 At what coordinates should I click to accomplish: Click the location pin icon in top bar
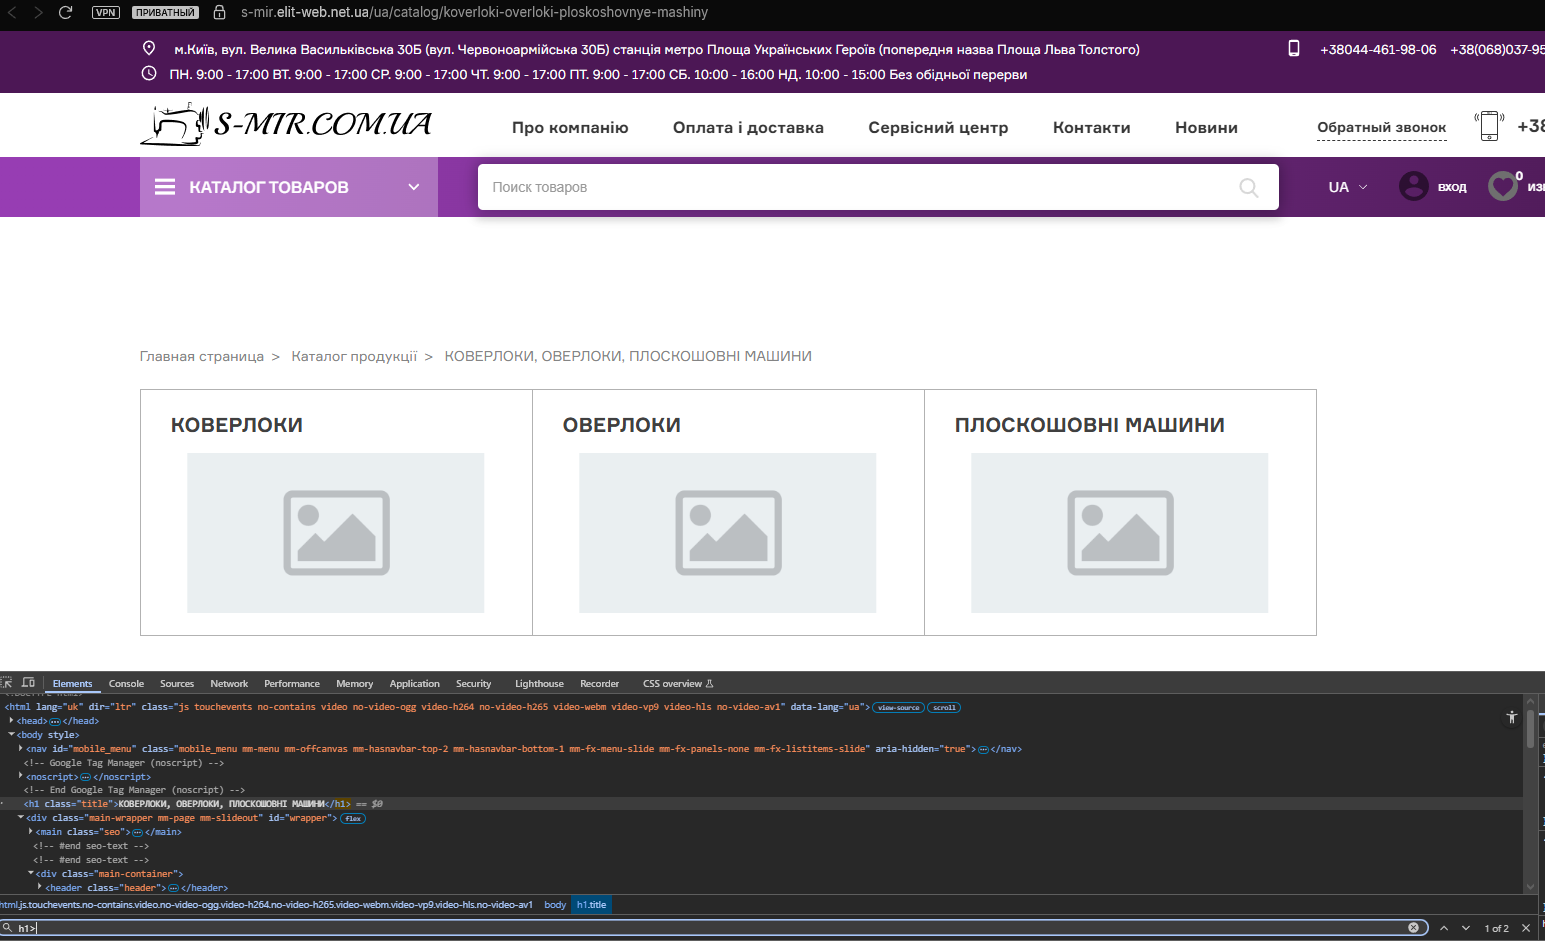(x=149, y=48)
